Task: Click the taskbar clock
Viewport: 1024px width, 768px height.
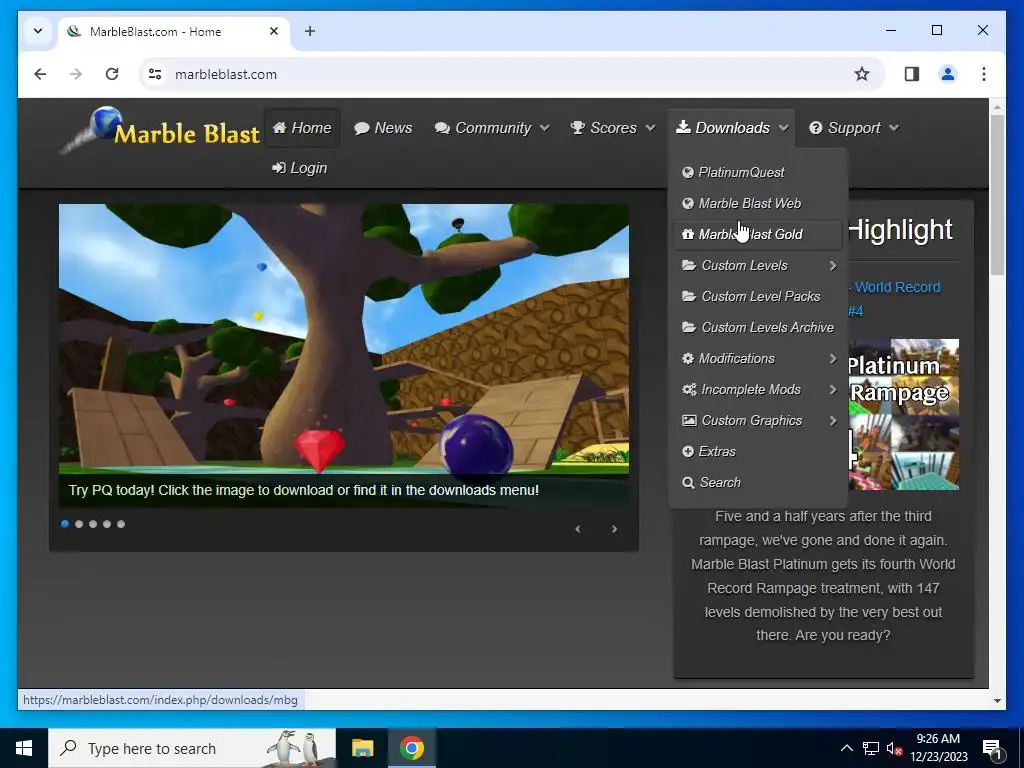Action: 938,748
